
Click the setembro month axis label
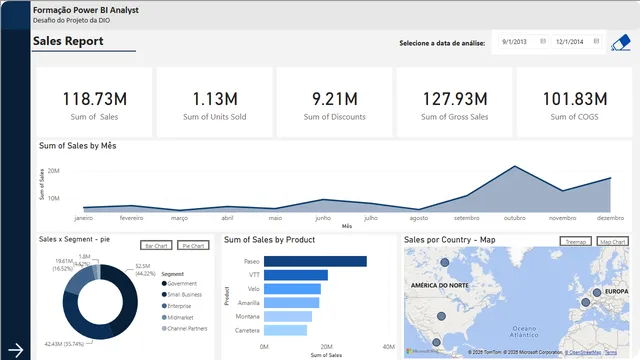click(467, 218)
